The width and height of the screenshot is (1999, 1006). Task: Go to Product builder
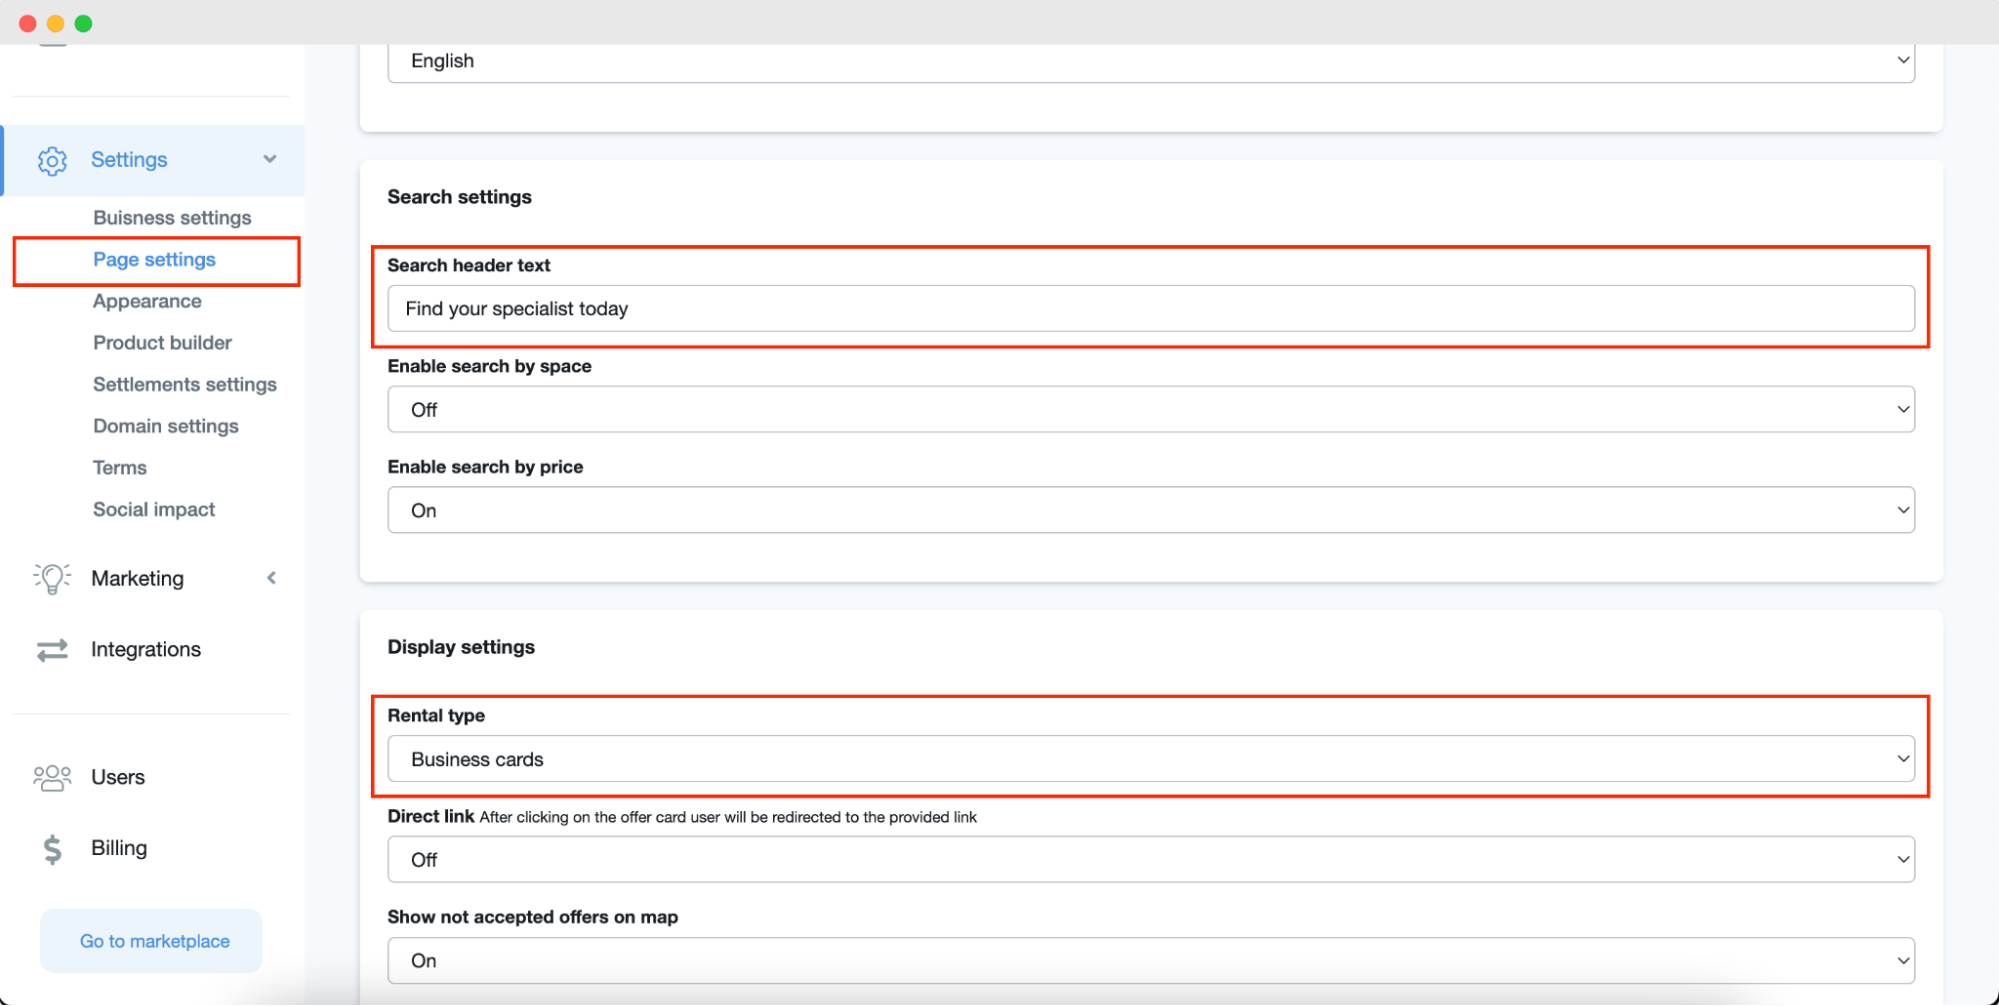162,343
